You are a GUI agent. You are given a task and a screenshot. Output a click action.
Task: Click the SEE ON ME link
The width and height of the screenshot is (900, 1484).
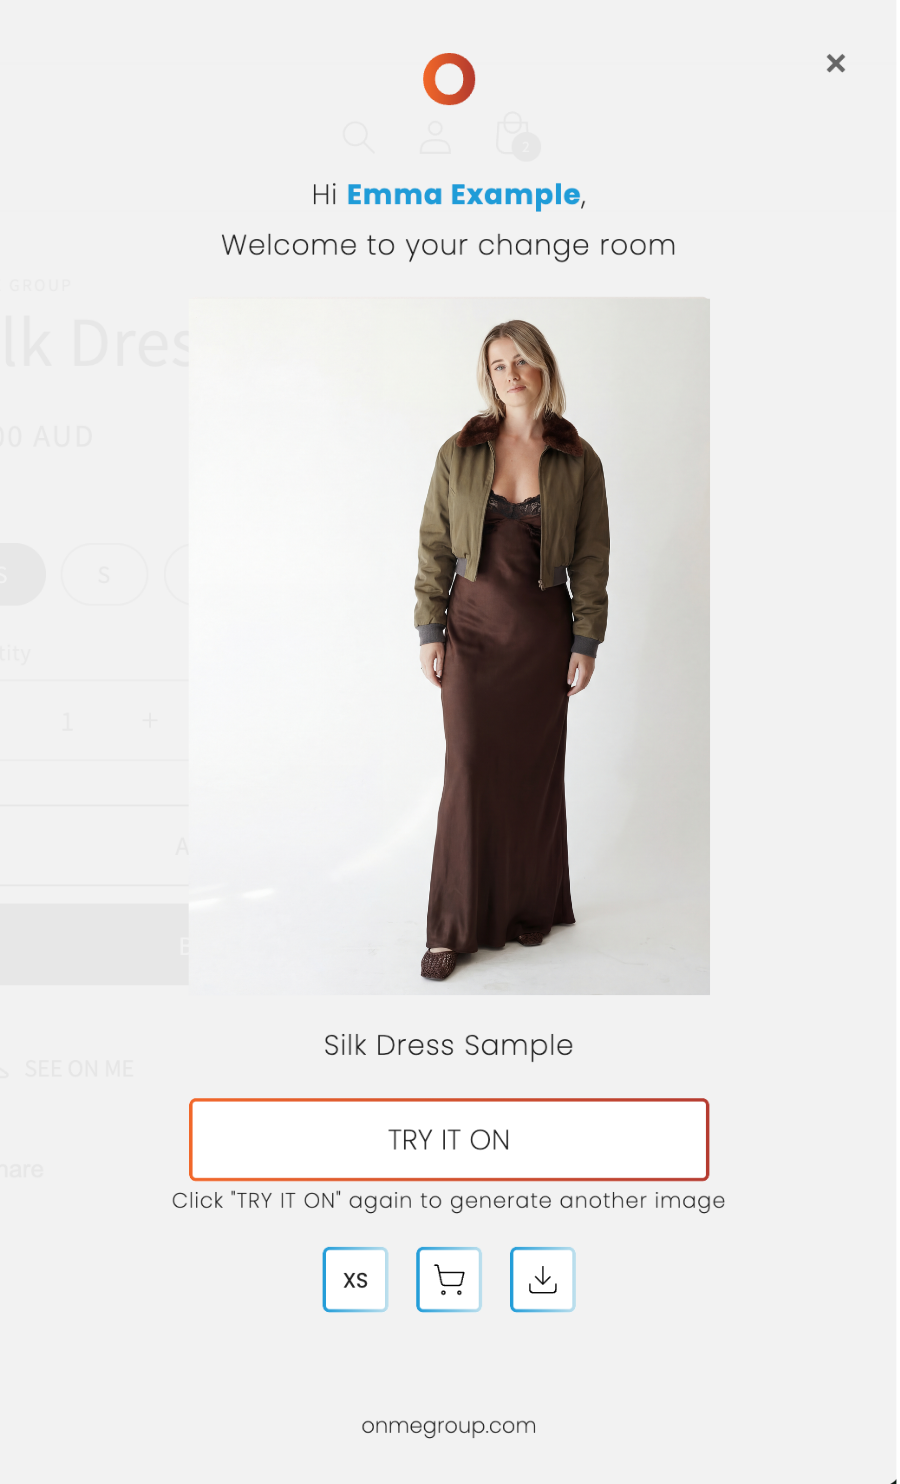(78, 1069)
